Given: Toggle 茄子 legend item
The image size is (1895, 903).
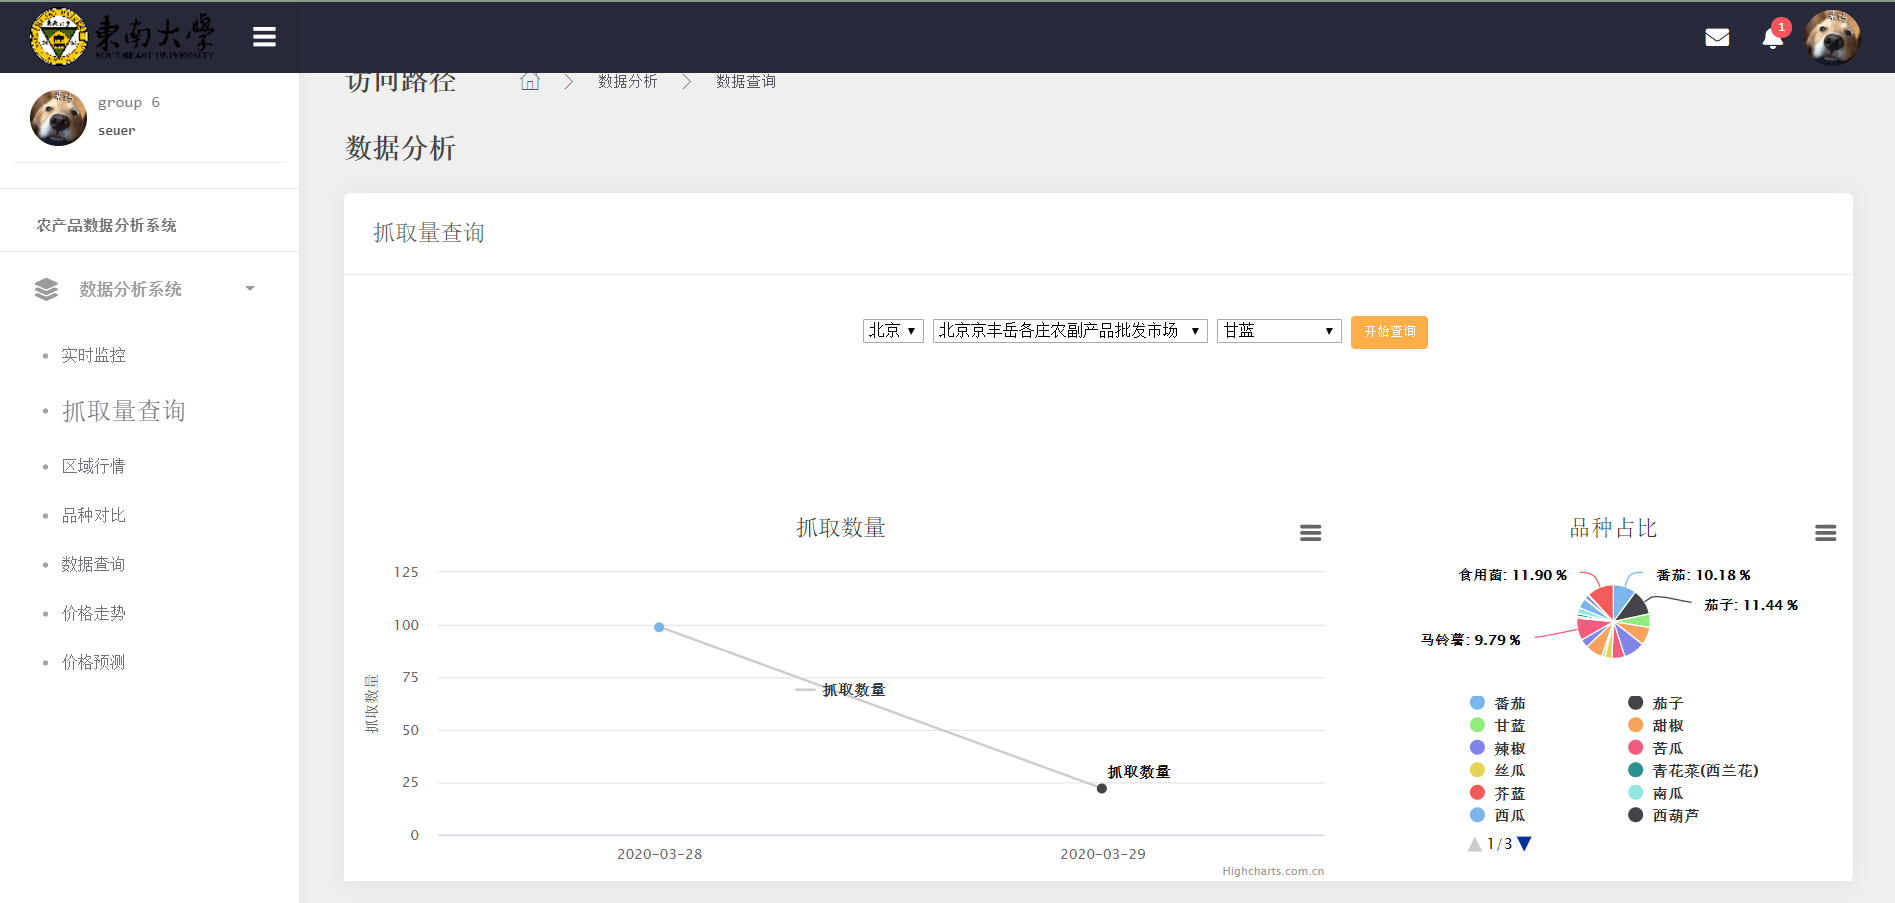Looking at the screenshot, I should 1656,703.
